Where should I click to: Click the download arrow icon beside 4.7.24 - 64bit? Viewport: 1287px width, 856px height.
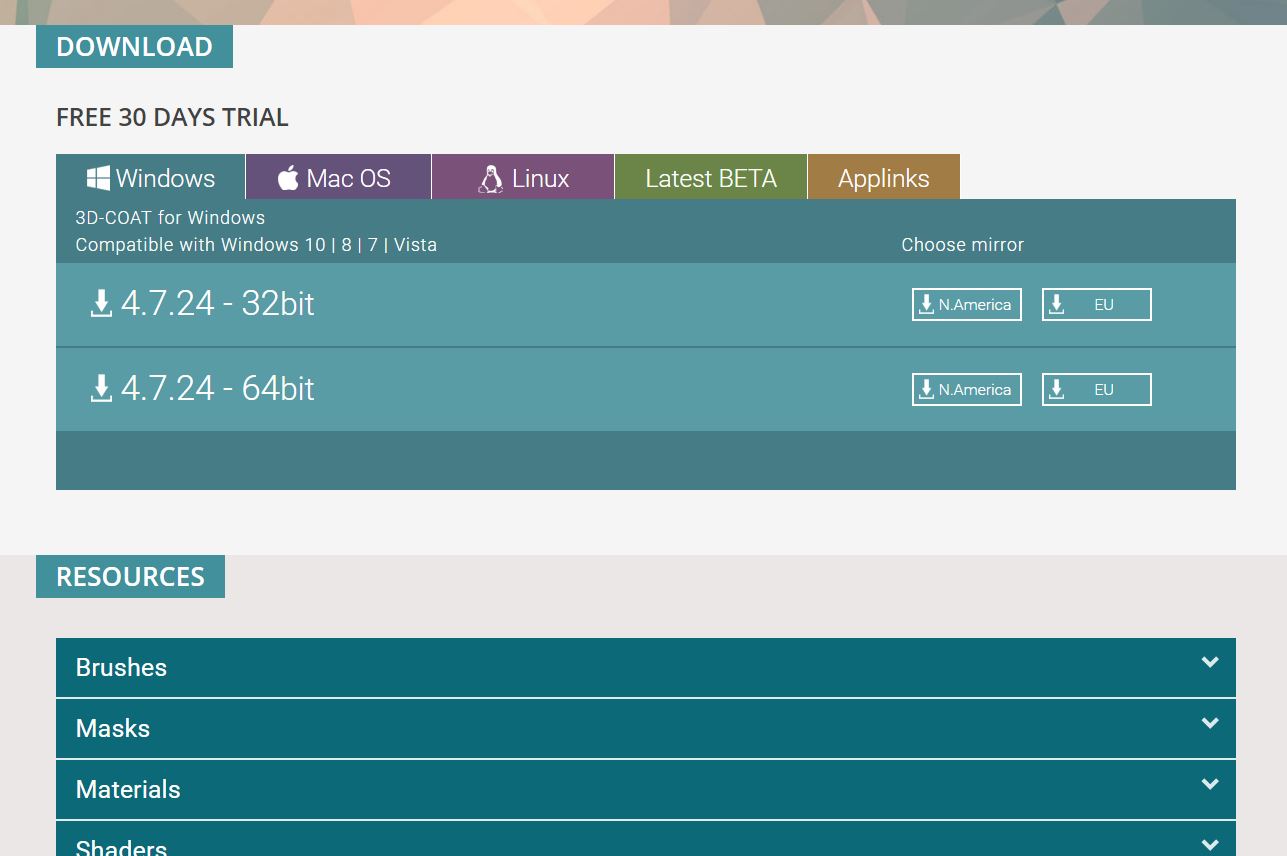pos(101,388)
